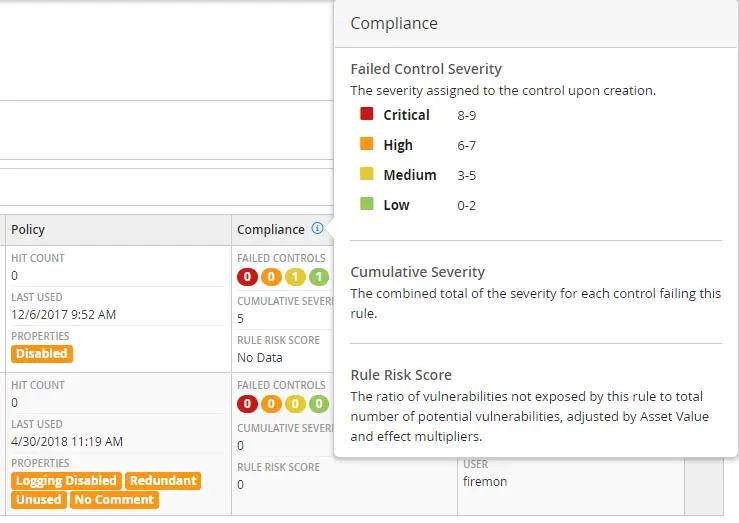Click the Rule Risk Score heading in popup
739x523 pixels.
click(x=401, y=375)
